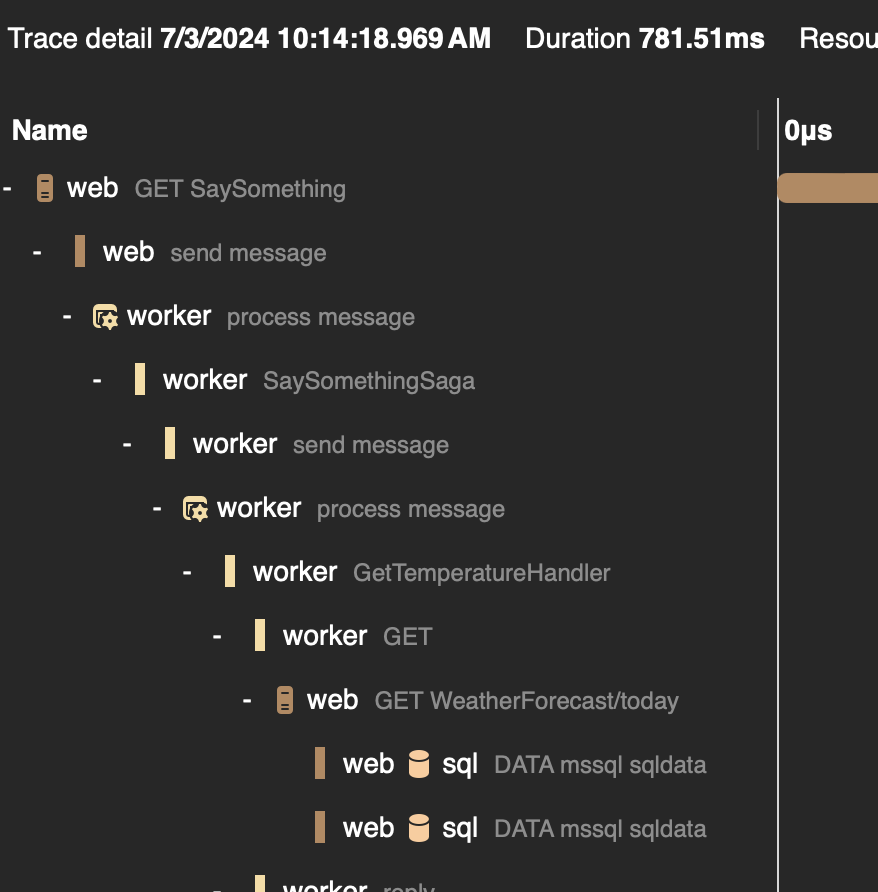The height and width of the screenshot is (892, 878).
Task: Click the trace timestamp '7/3/2024 10:14:18.969 AM'
Action: pyautogui.click(x=325, y=39)
